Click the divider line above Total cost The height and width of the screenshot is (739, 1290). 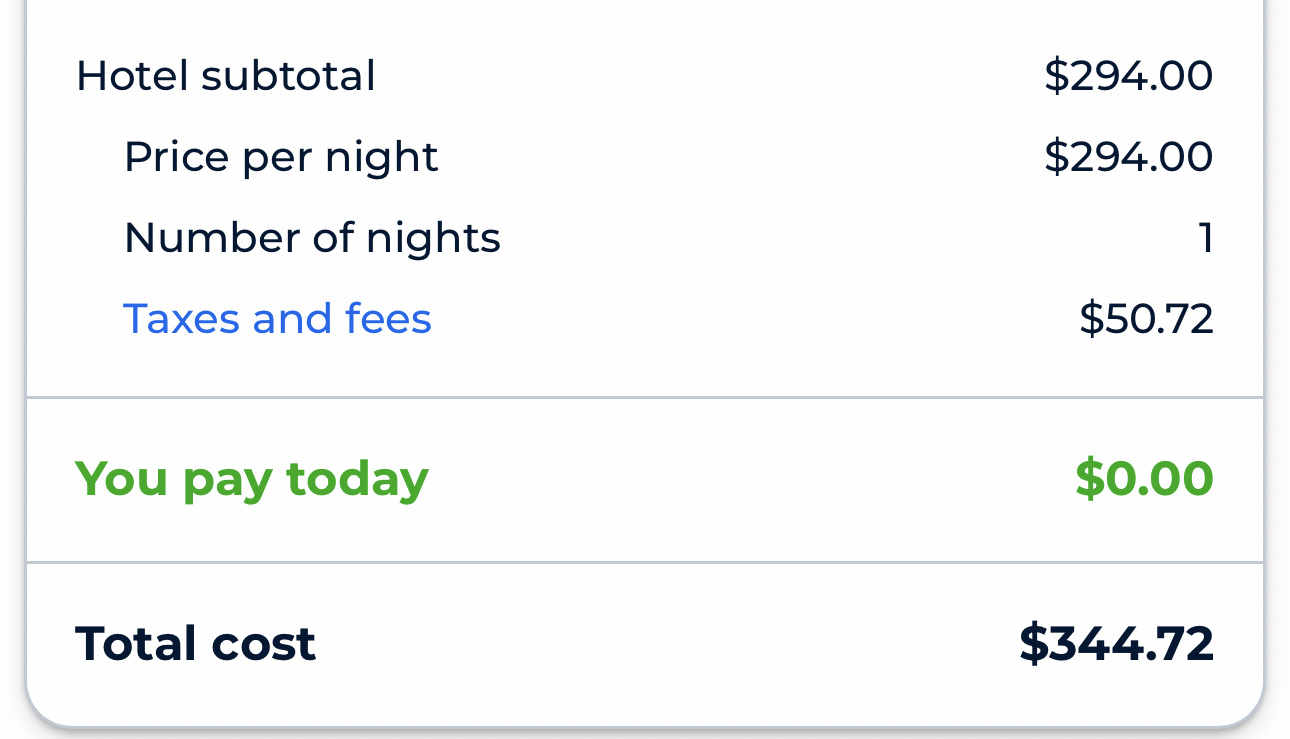[645, 563]
